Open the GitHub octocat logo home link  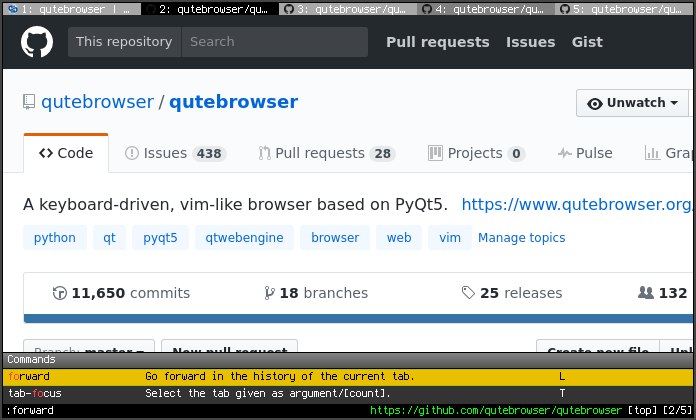pos(37,42)
